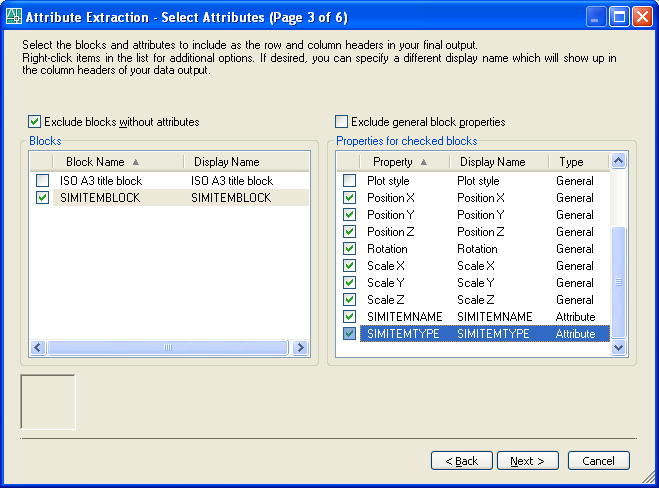The width and height of the screenshot is (659, 488).
Task: Select the Scale Z property name
Action: coord(385,300)
